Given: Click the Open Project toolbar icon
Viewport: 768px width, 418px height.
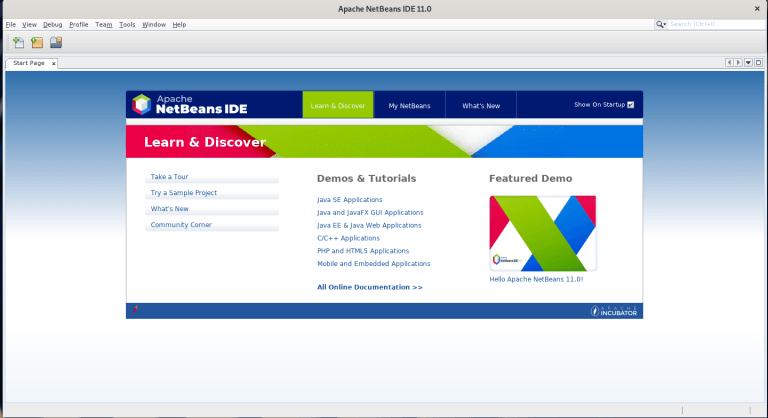Looking at the screenshot, I should tap(56, 43).
